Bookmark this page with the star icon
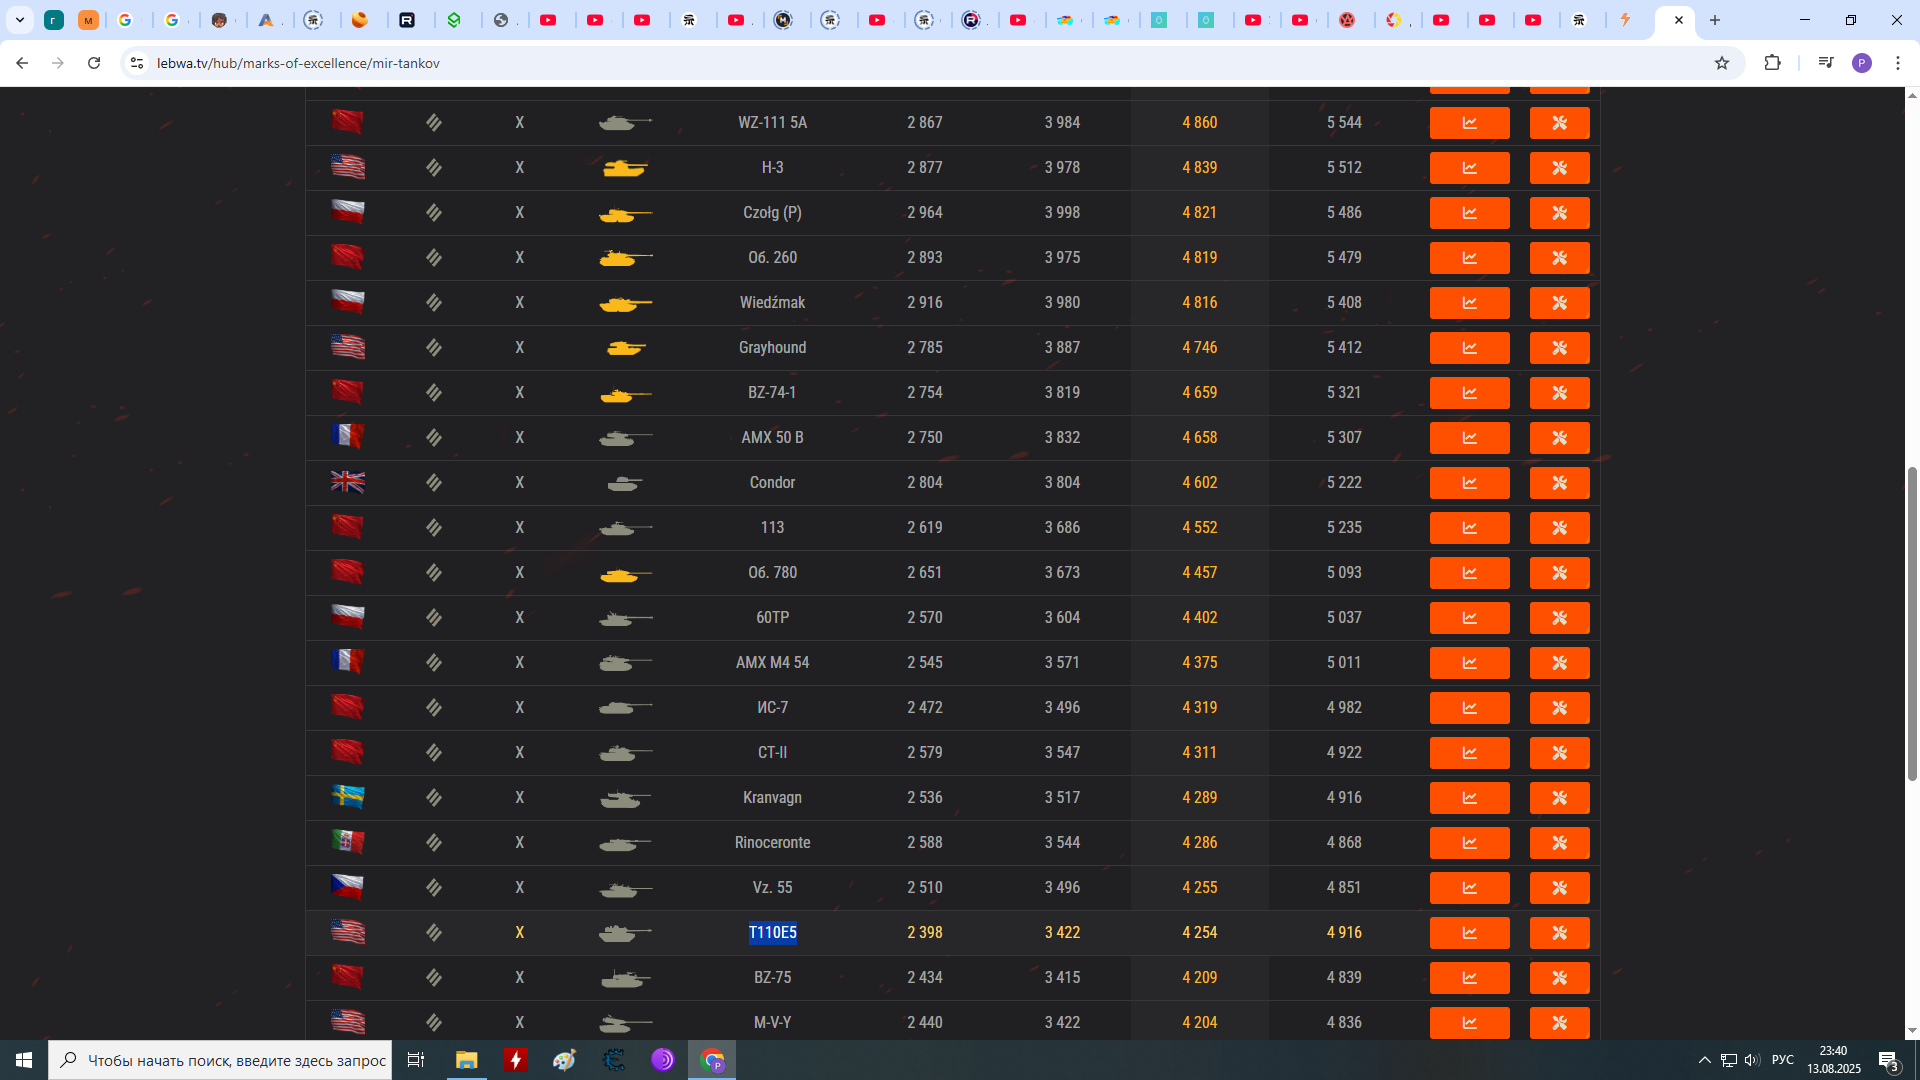This screenshot has width=1920, height=1080. (x=1721, y=63)
